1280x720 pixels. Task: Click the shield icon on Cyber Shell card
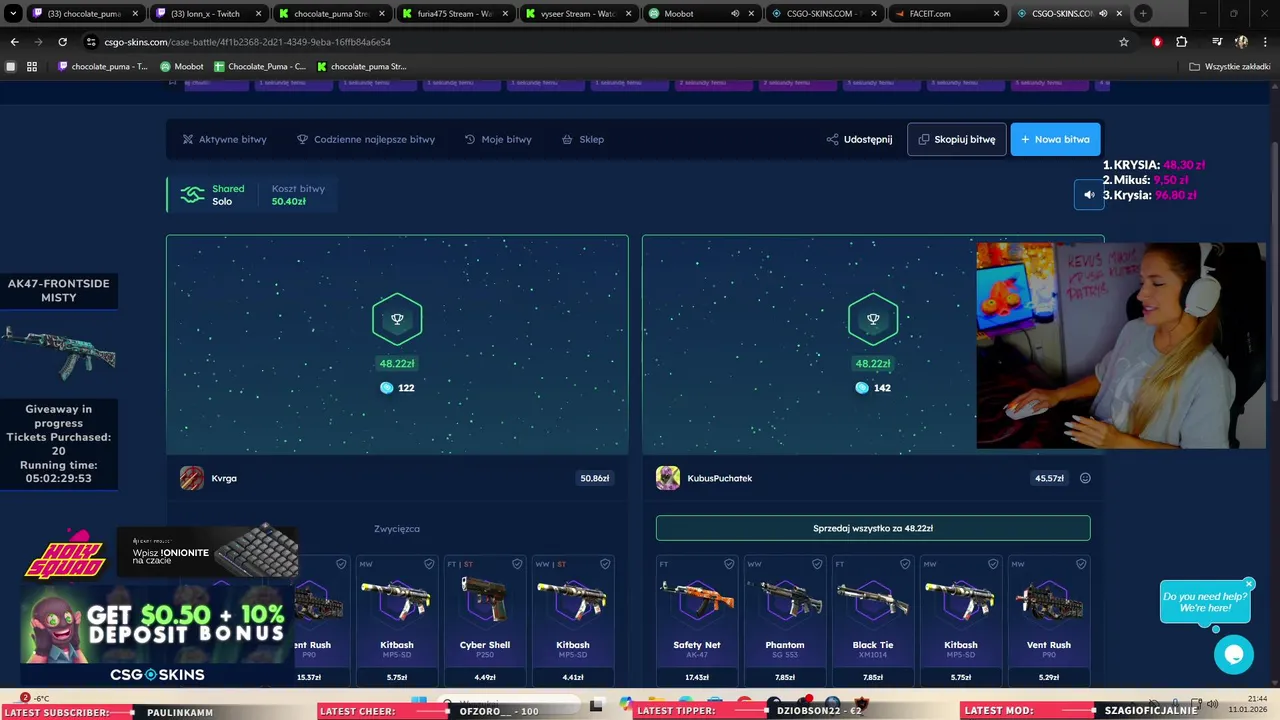tap(517, 564)
